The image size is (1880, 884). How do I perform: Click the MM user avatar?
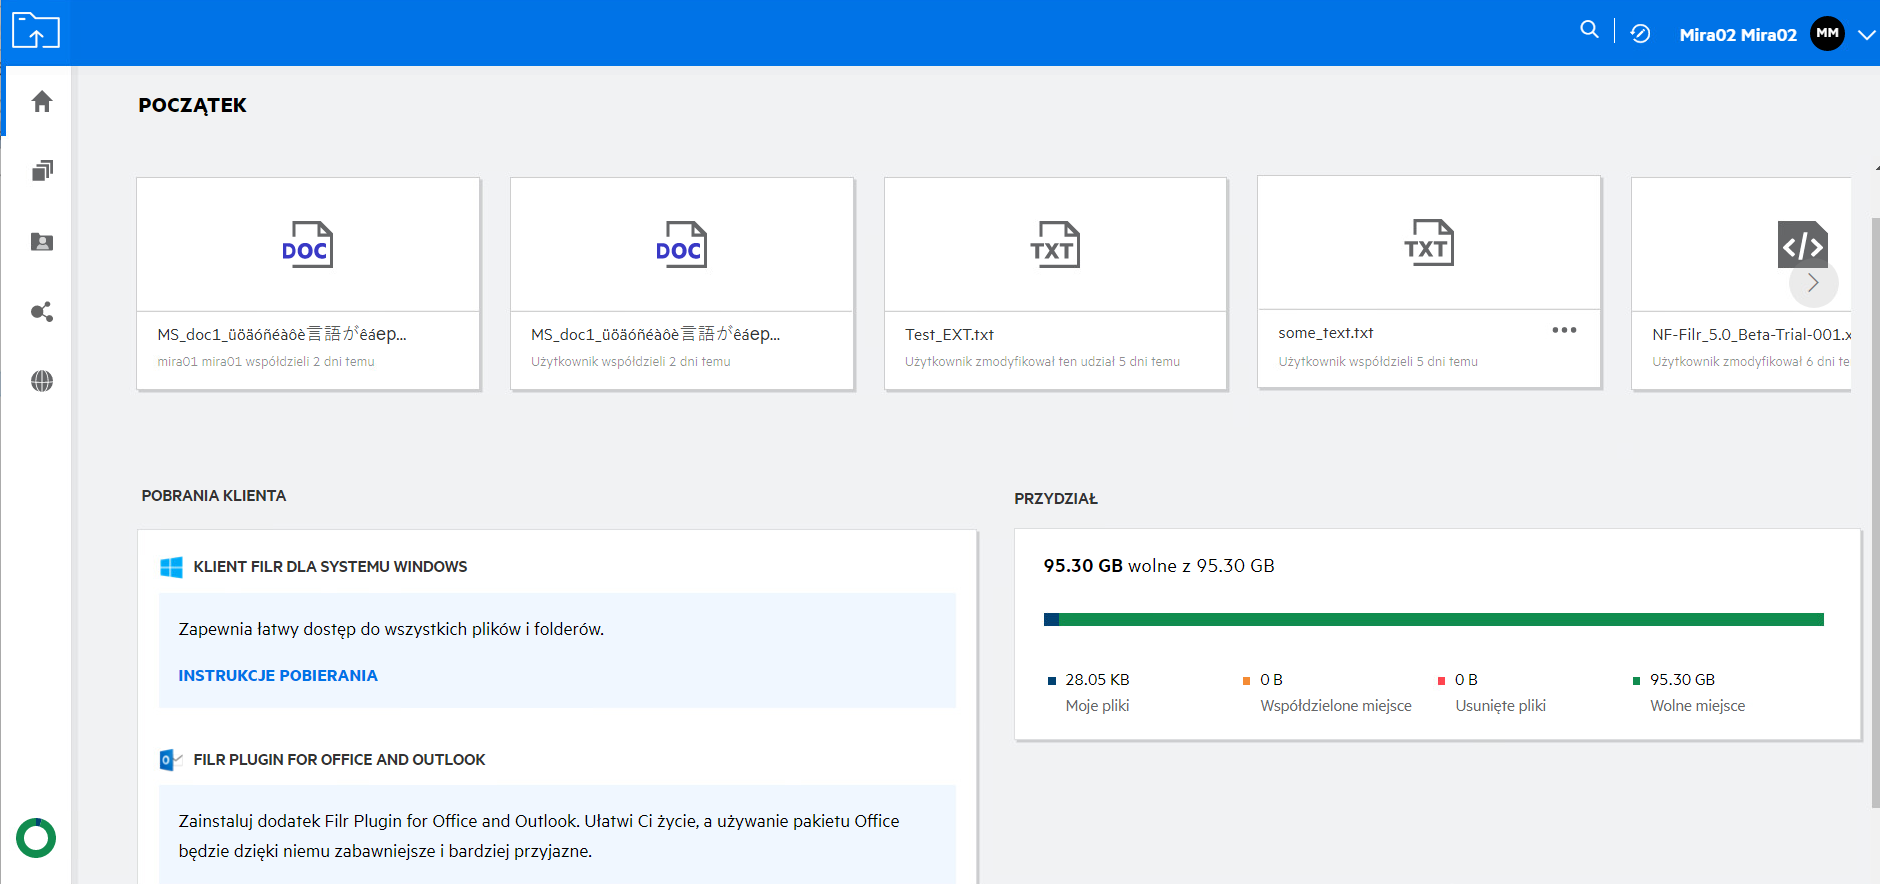(x=1827, y=34)
